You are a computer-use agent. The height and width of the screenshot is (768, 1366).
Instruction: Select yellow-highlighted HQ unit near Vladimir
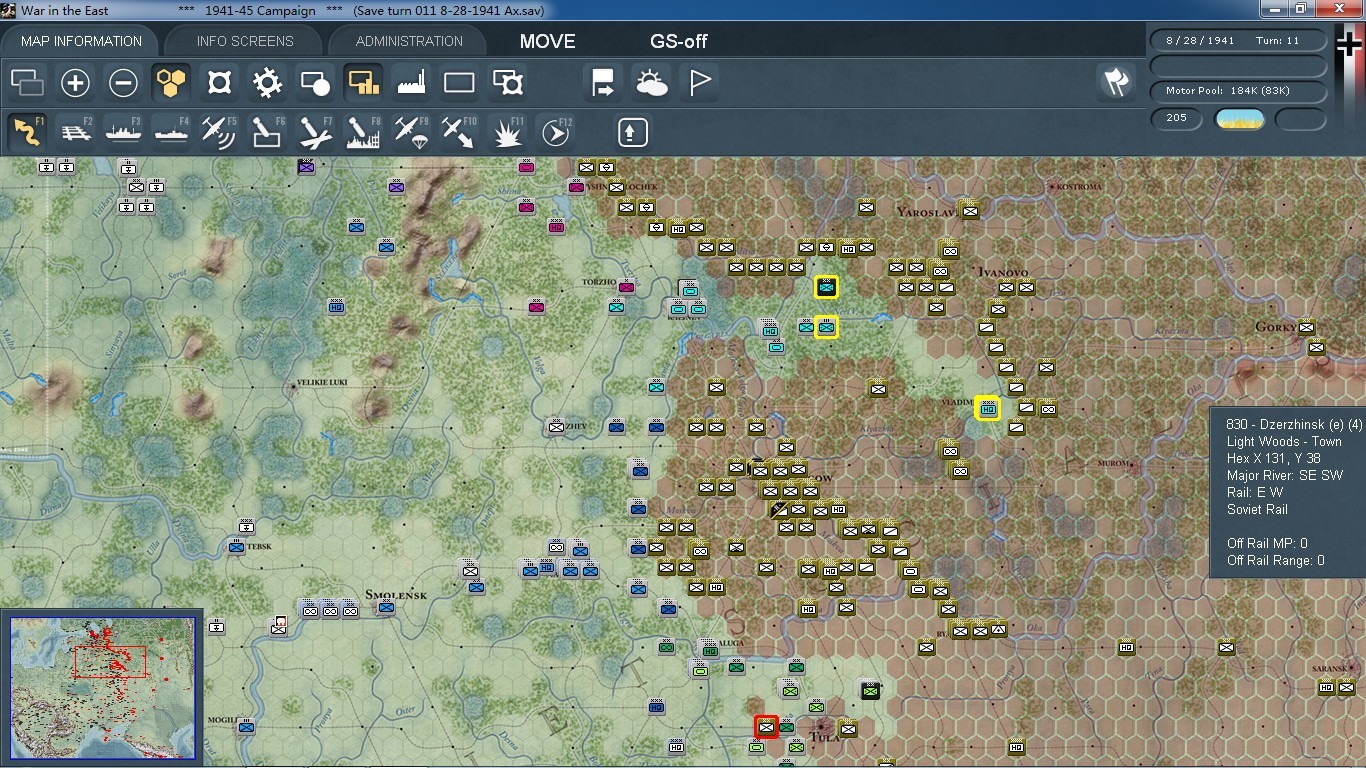pyautogui.click(x=988, y=408)
